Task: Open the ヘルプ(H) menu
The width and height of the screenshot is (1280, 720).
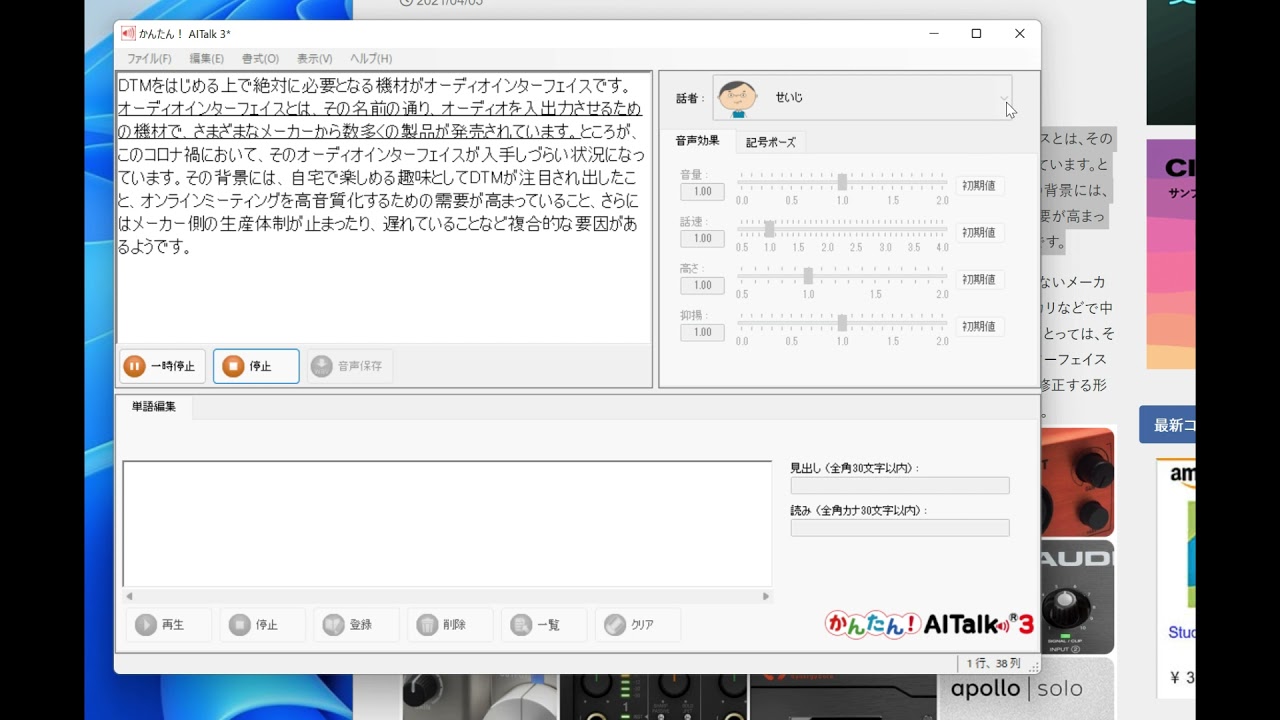Action: pos(371,59)
